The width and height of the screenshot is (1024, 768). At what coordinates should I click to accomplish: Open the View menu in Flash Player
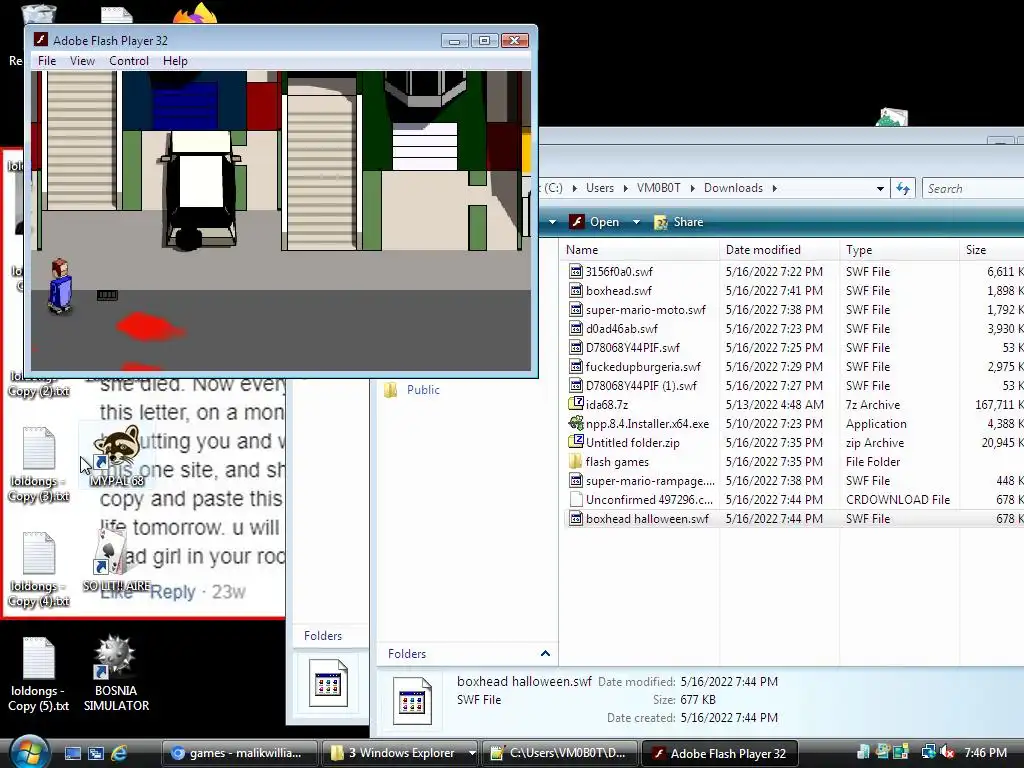[x=82, y=61]
